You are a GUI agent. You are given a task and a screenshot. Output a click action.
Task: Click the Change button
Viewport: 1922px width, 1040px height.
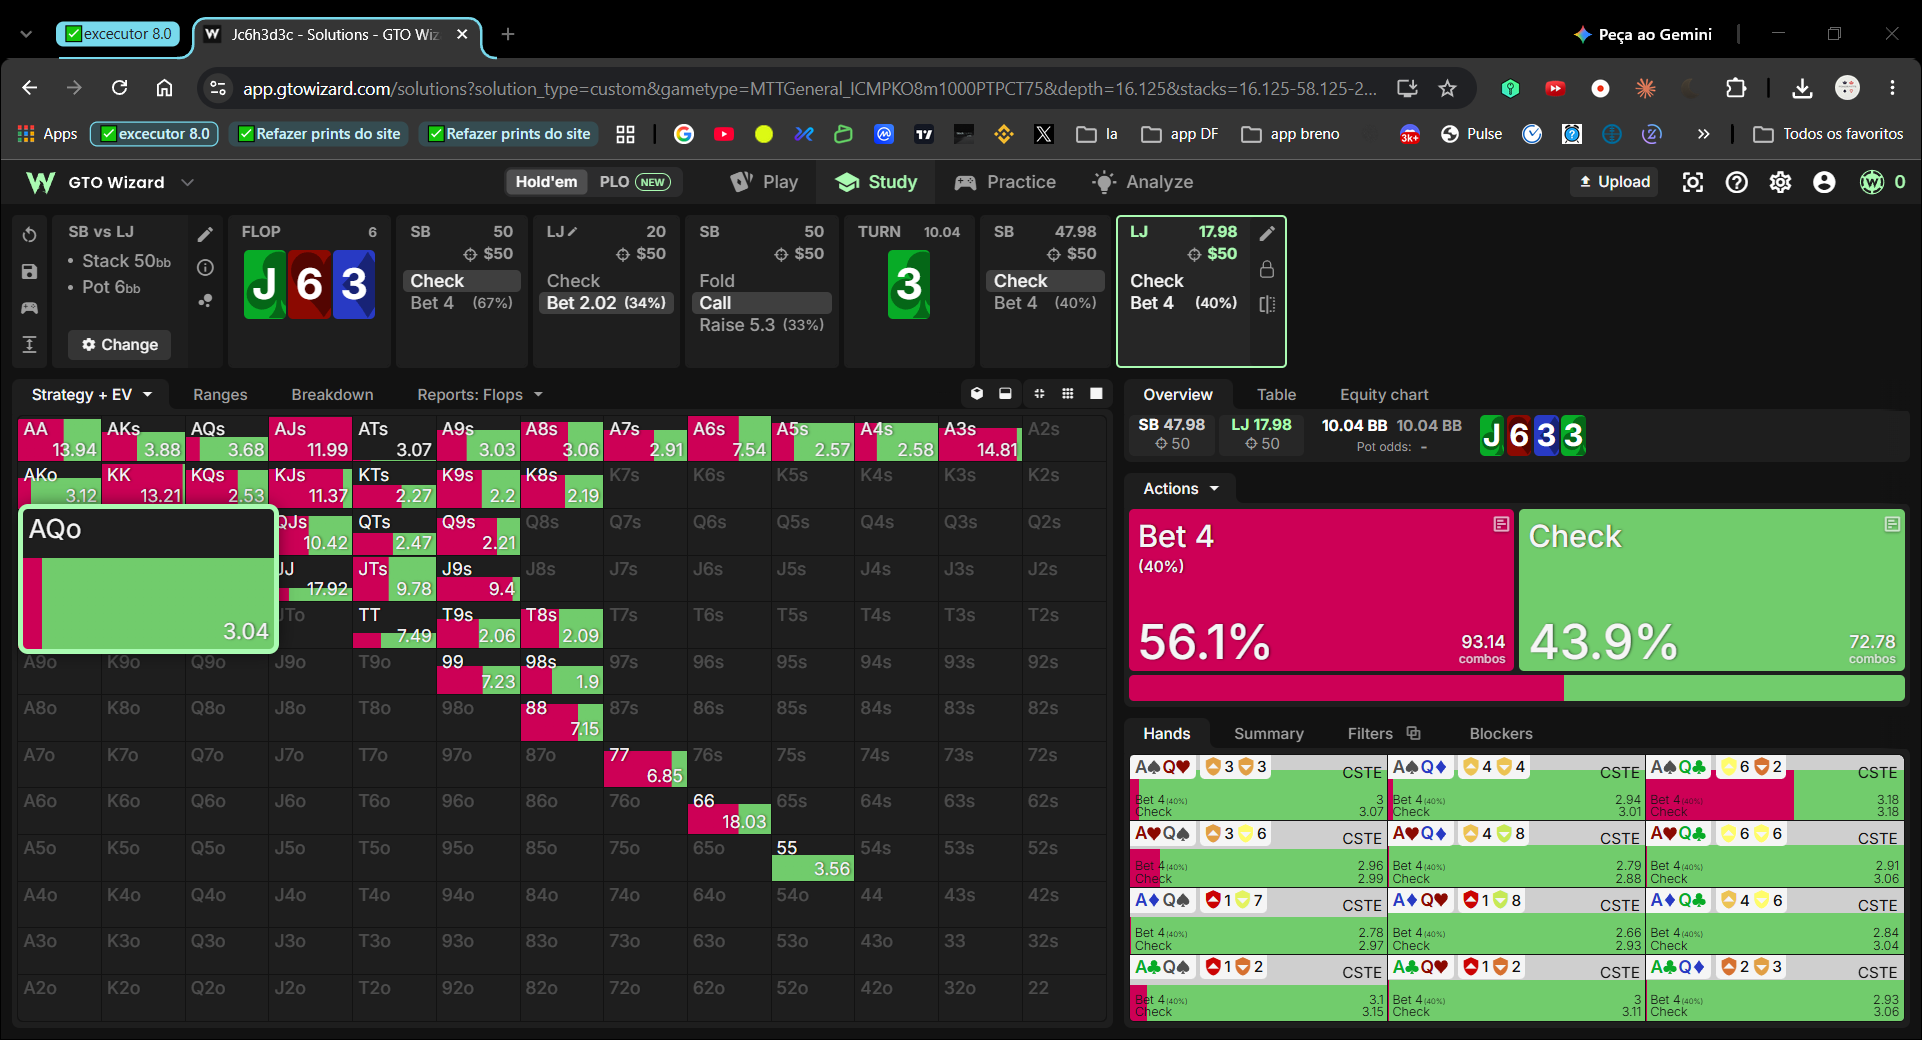click(120, 345)
